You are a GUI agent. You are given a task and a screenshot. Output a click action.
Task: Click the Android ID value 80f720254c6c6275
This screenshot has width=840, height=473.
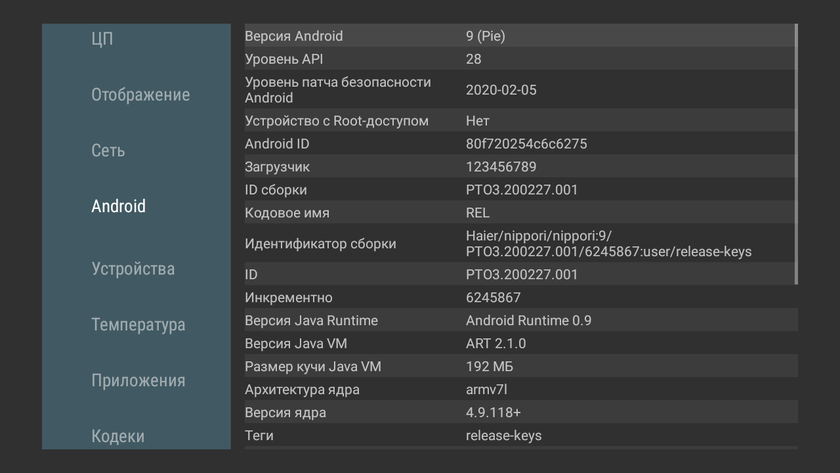click(x=526, y=144)
